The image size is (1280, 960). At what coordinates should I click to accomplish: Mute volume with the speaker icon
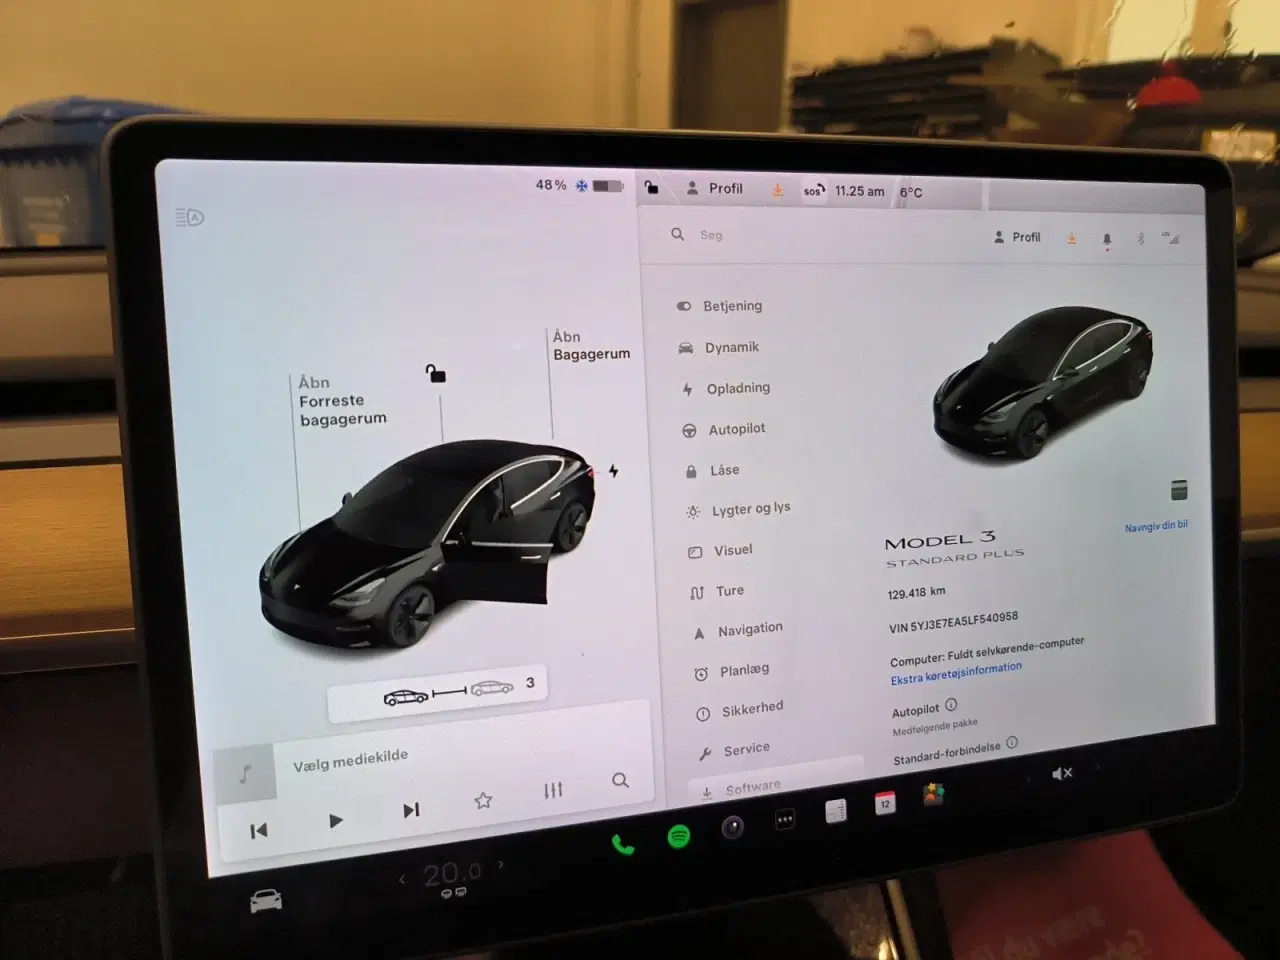point(1062,773)
